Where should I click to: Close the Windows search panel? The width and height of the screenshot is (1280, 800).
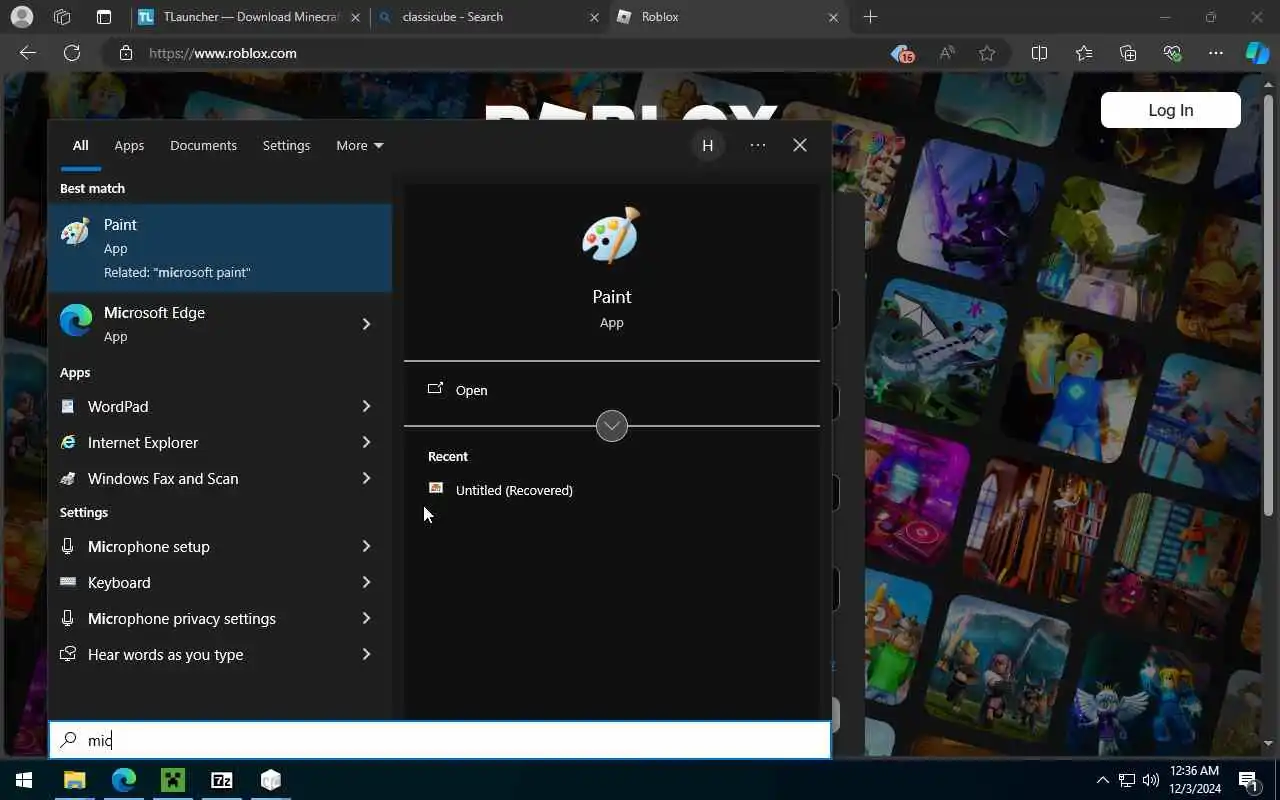pyautogui.click(x=800, y=145)
